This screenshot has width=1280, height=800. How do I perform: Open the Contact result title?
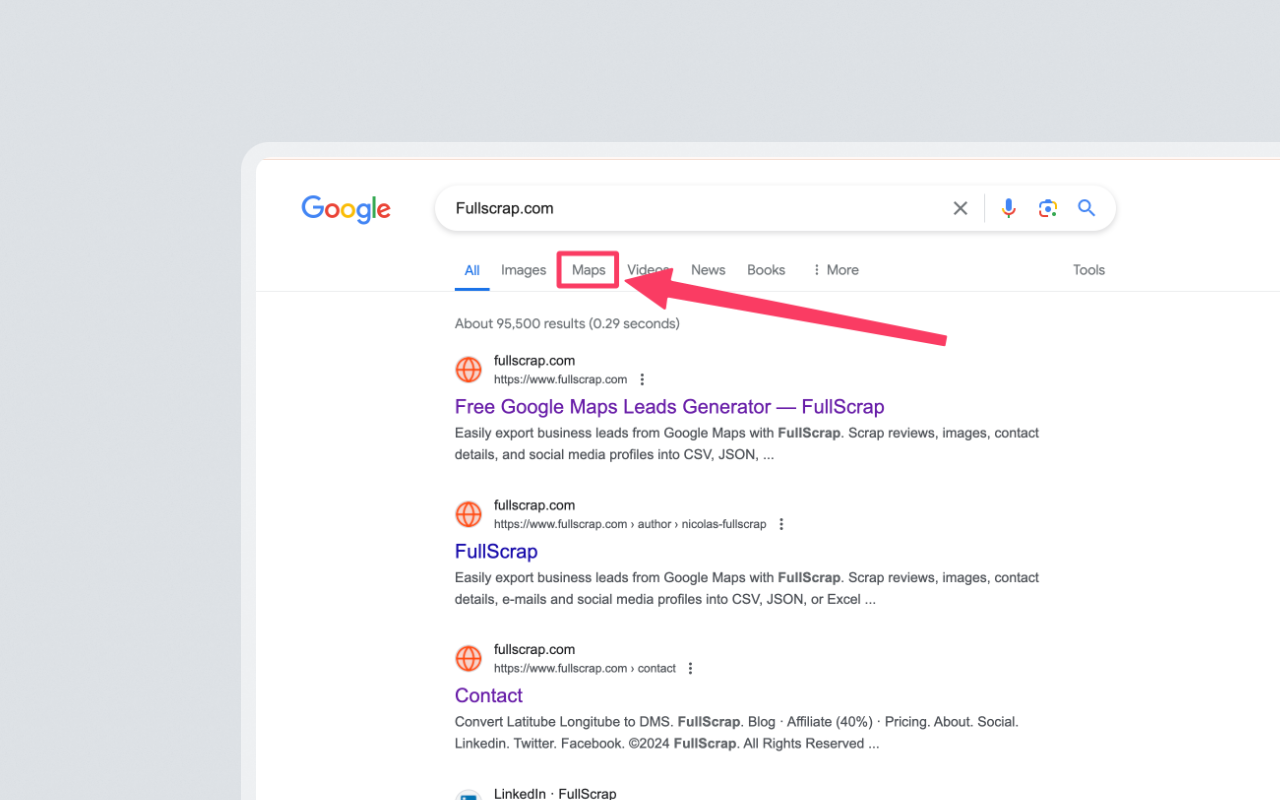[x=489, y=695]
